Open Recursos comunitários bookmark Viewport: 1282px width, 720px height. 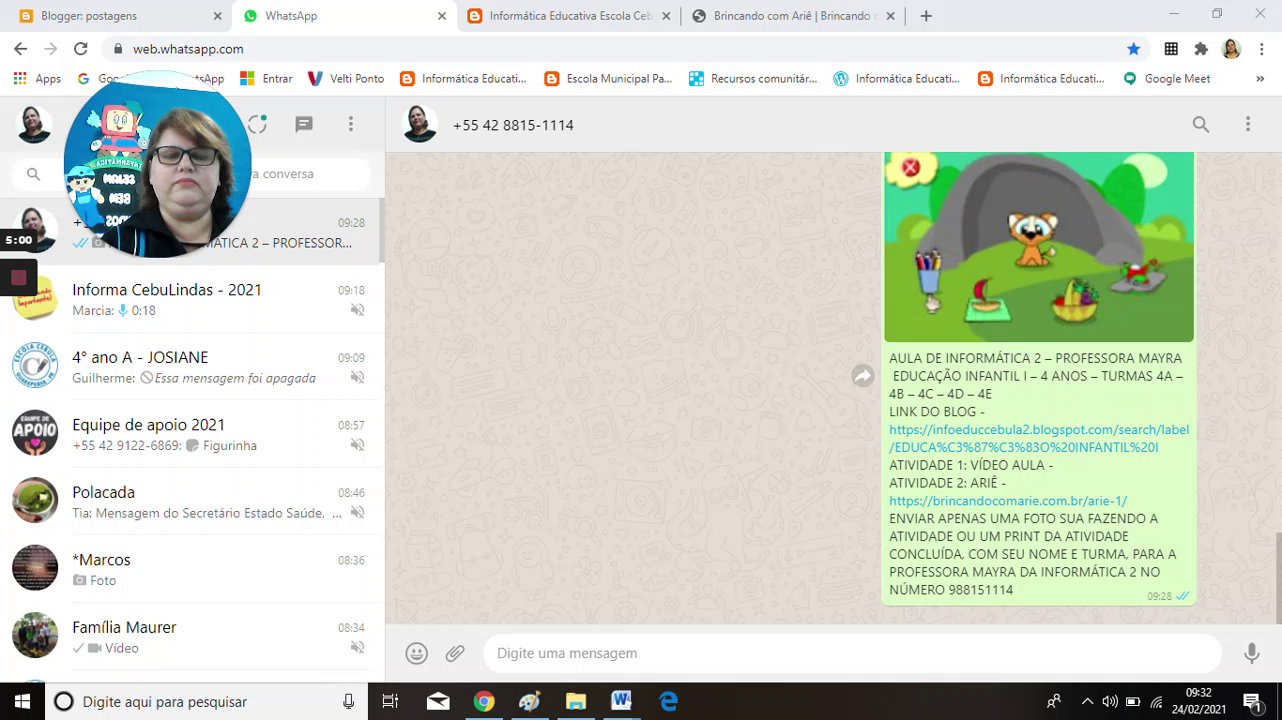753,79
